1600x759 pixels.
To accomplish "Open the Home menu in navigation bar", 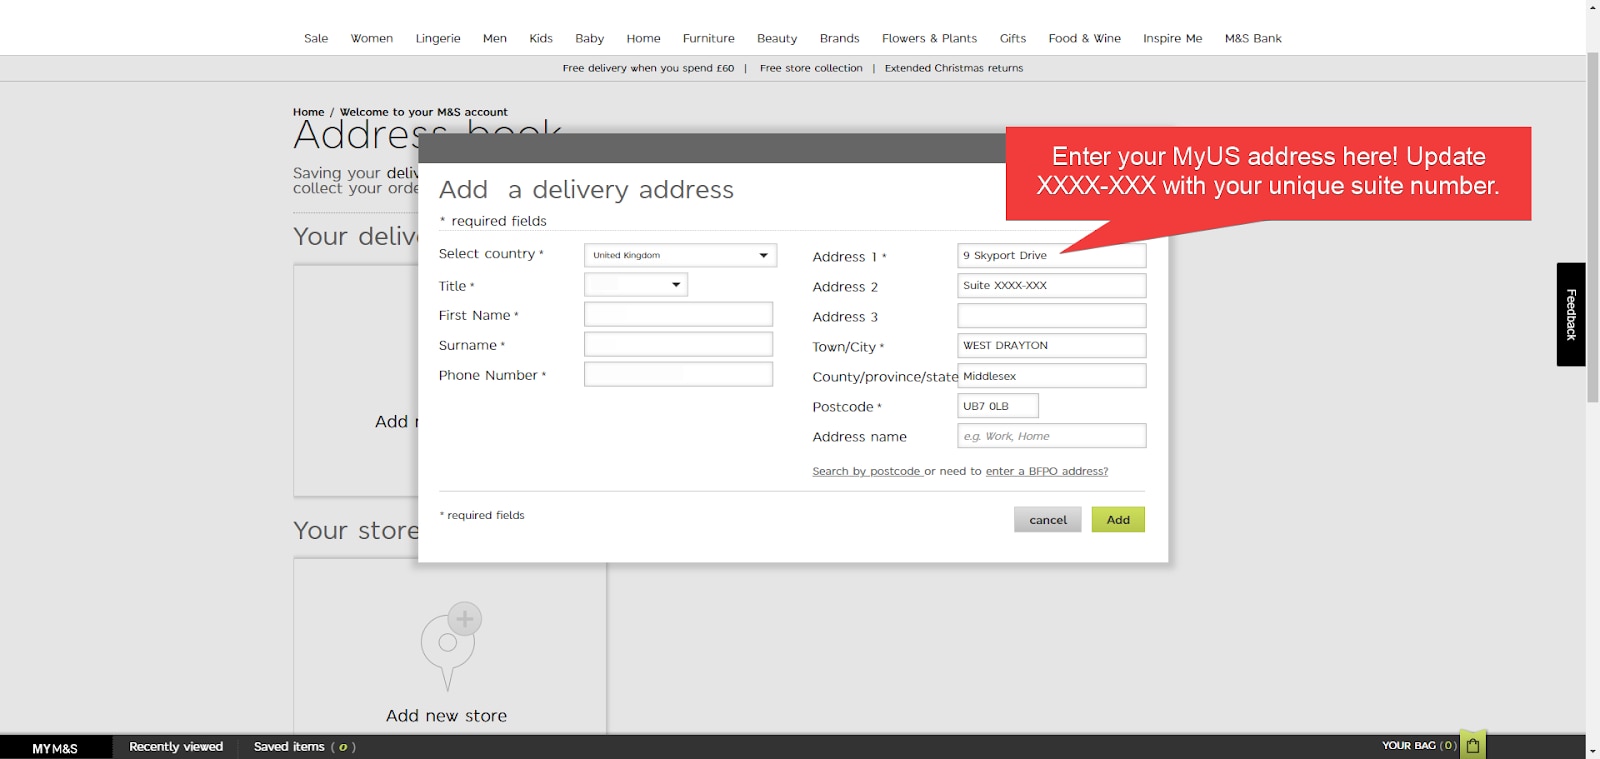I will click(x=644, y=38).
